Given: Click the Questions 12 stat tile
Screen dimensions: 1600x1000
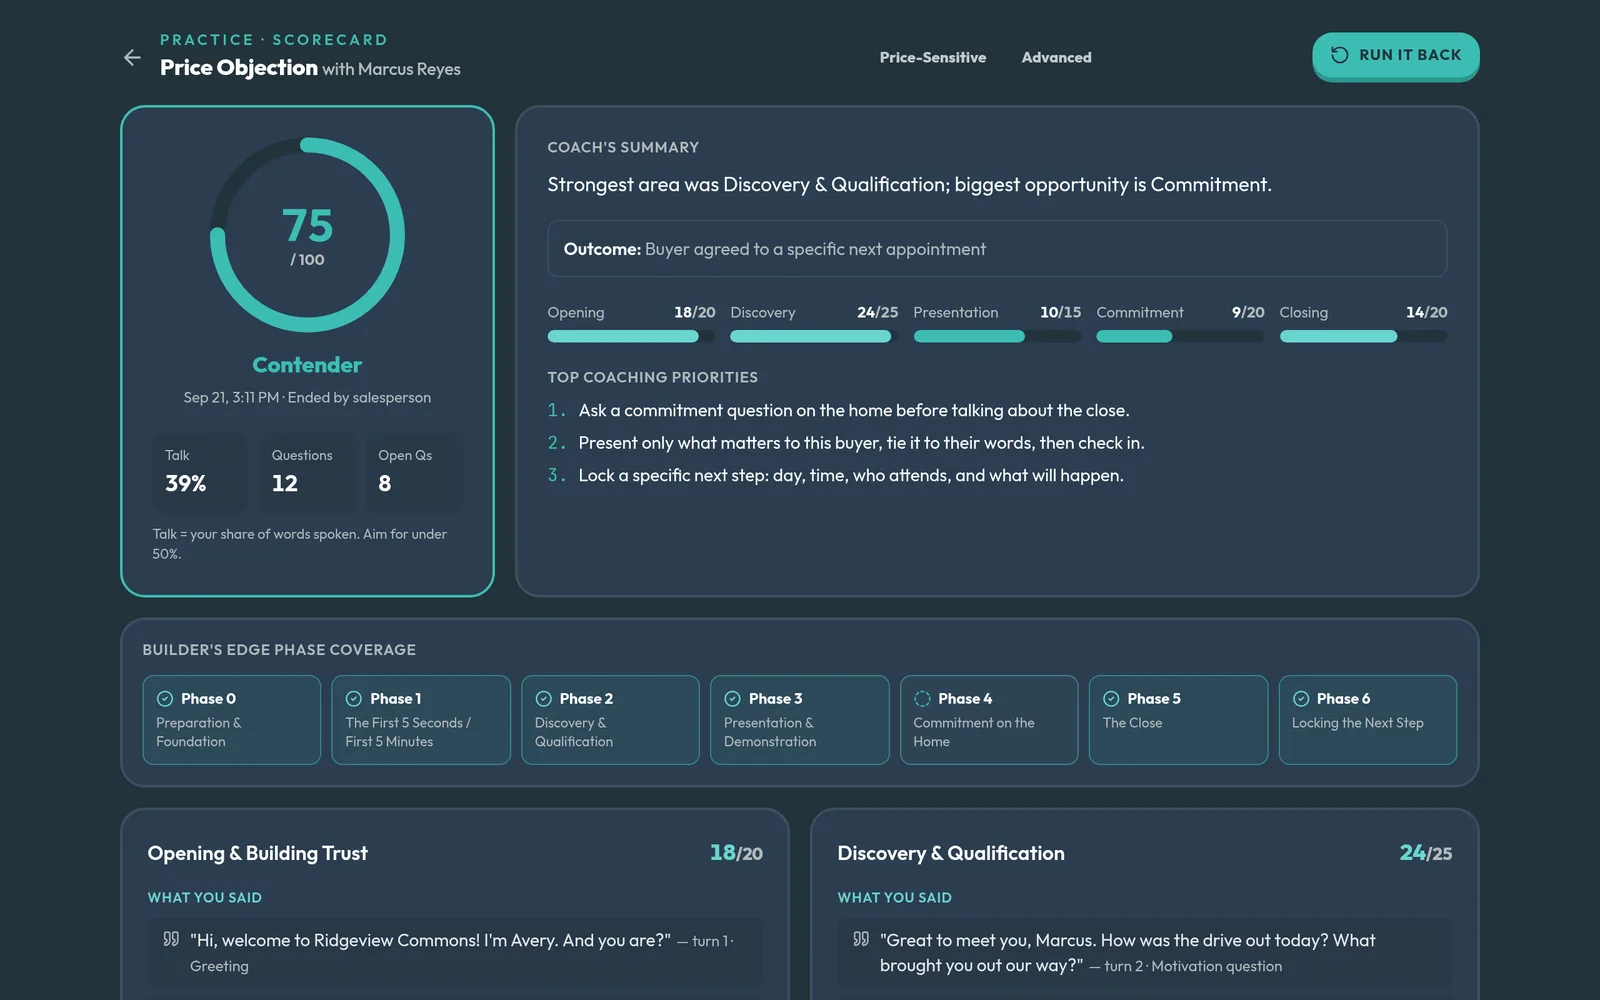Looking at the screenshot, I should coord(307,472).
